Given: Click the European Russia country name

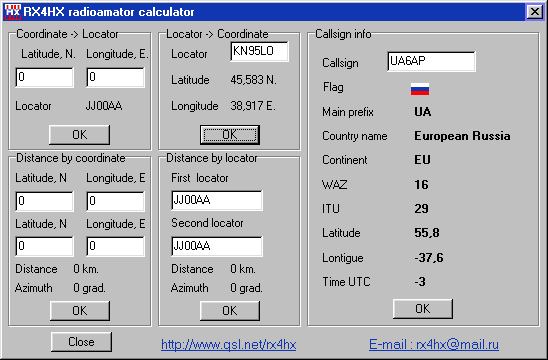Looking at the screenshot, I should tap(462, 136).
